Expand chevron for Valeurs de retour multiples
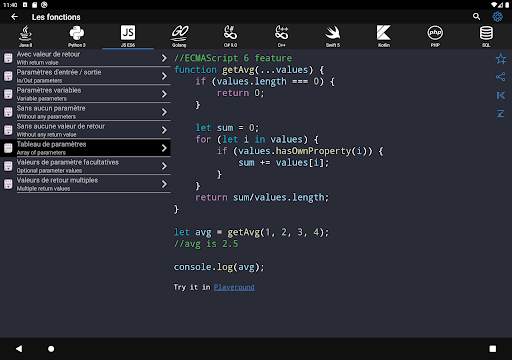Image resolution: width=512 pixels, height=360 pixels. coord(164,184)
